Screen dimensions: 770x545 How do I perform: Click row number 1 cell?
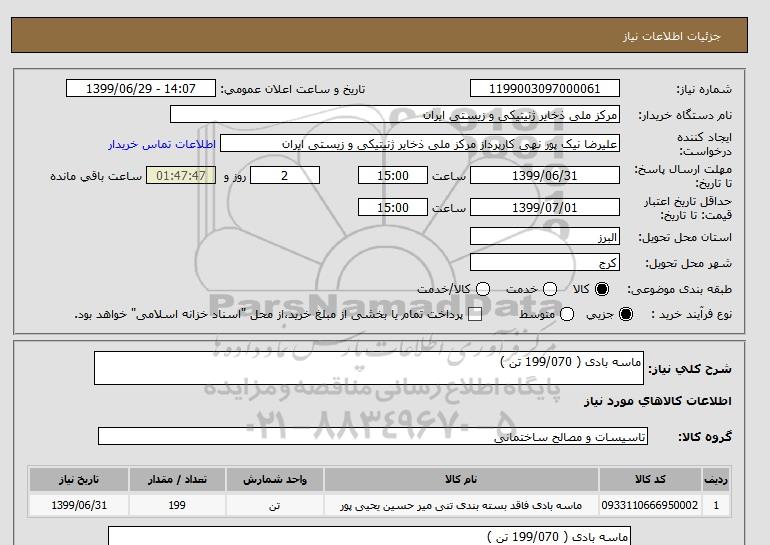coord(716,505)
